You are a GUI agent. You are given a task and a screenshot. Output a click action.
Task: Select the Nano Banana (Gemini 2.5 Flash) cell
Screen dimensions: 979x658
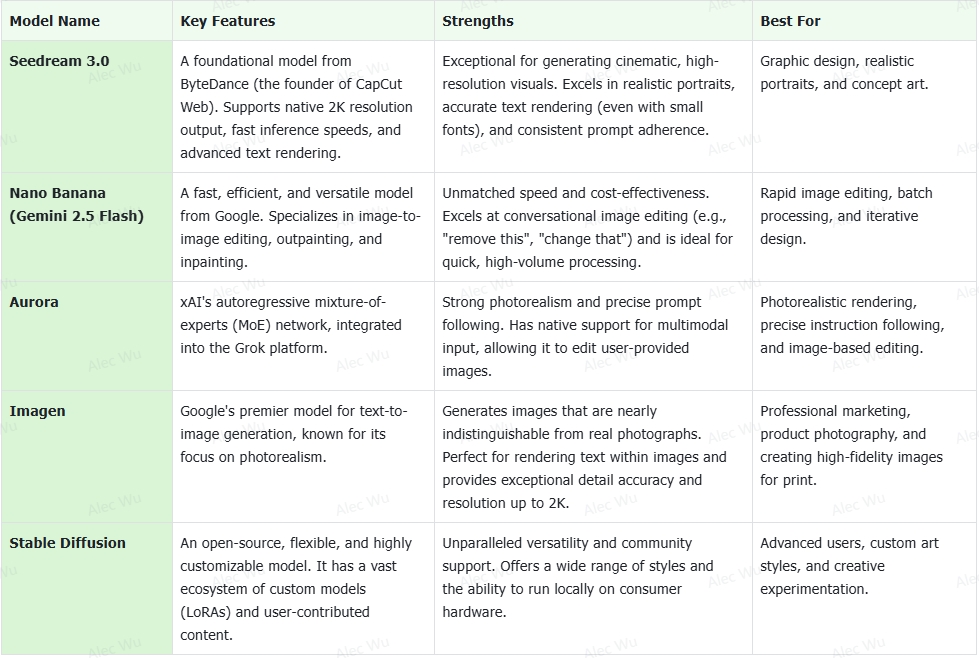pos(87,227)
